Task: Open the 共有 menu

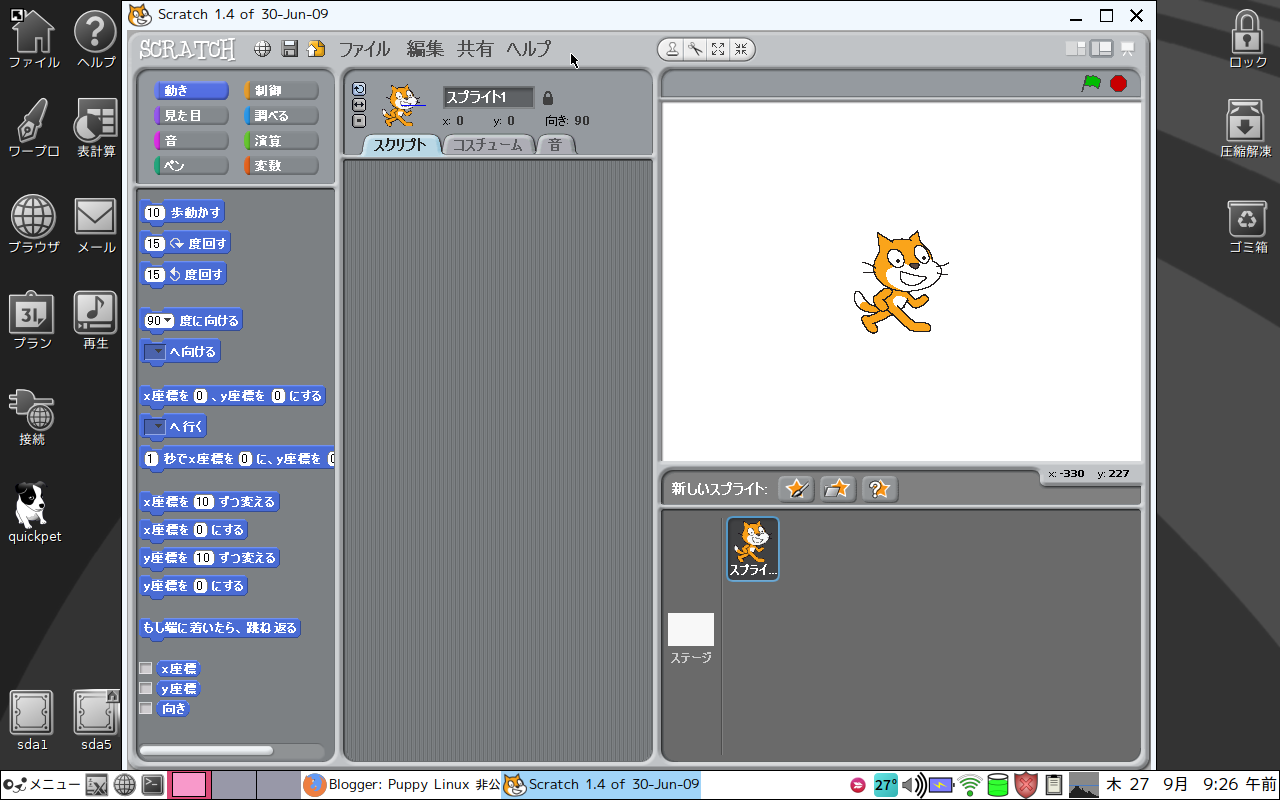Action: point(475,49)
